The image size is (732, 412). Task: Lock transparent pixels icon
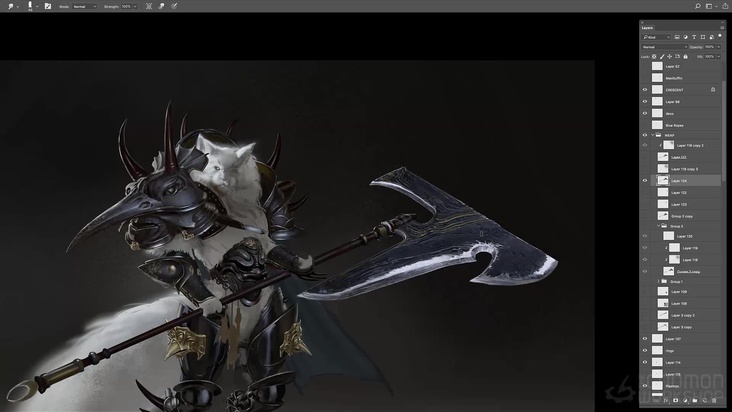pyautogui.click(x=654, y=56)
